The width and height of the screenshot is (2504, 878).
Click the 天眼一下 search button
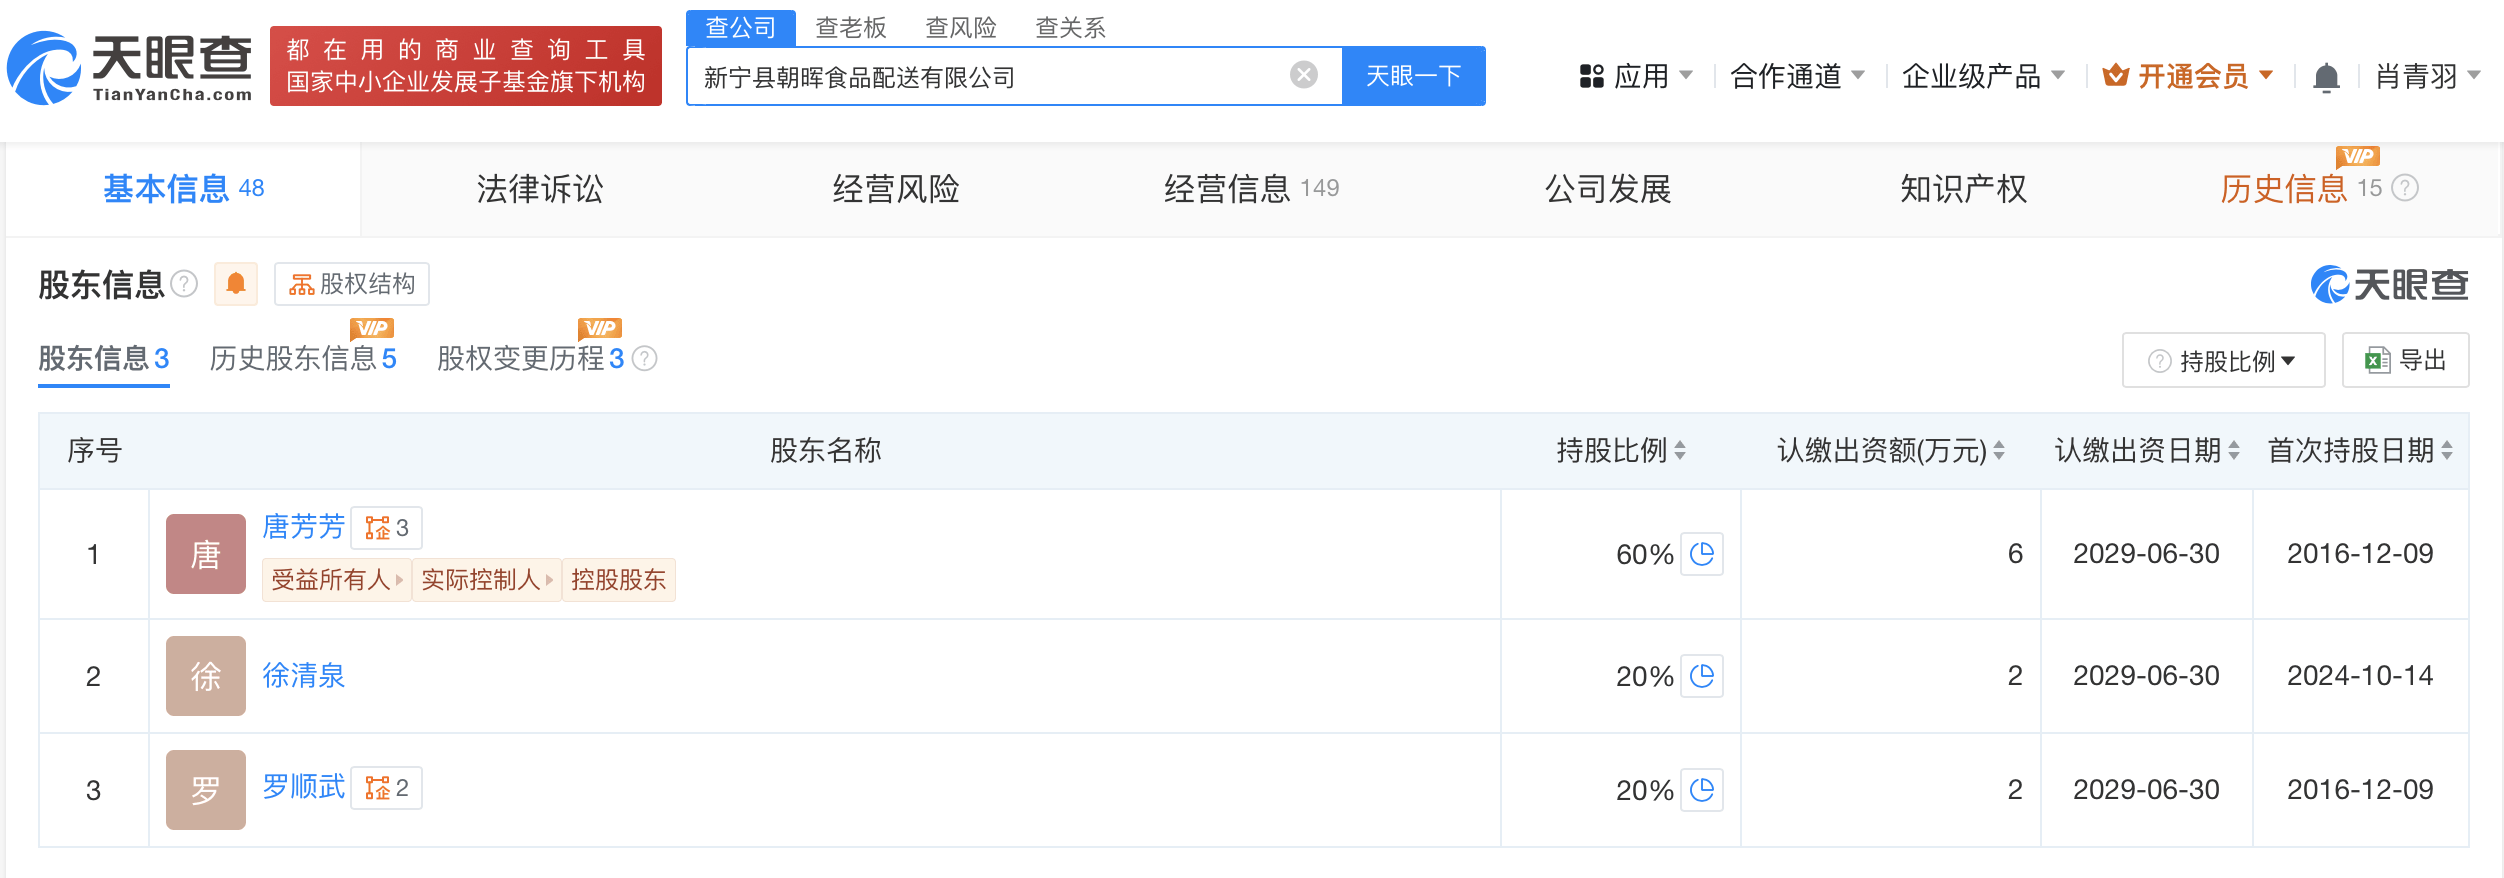coord(1413,76)
